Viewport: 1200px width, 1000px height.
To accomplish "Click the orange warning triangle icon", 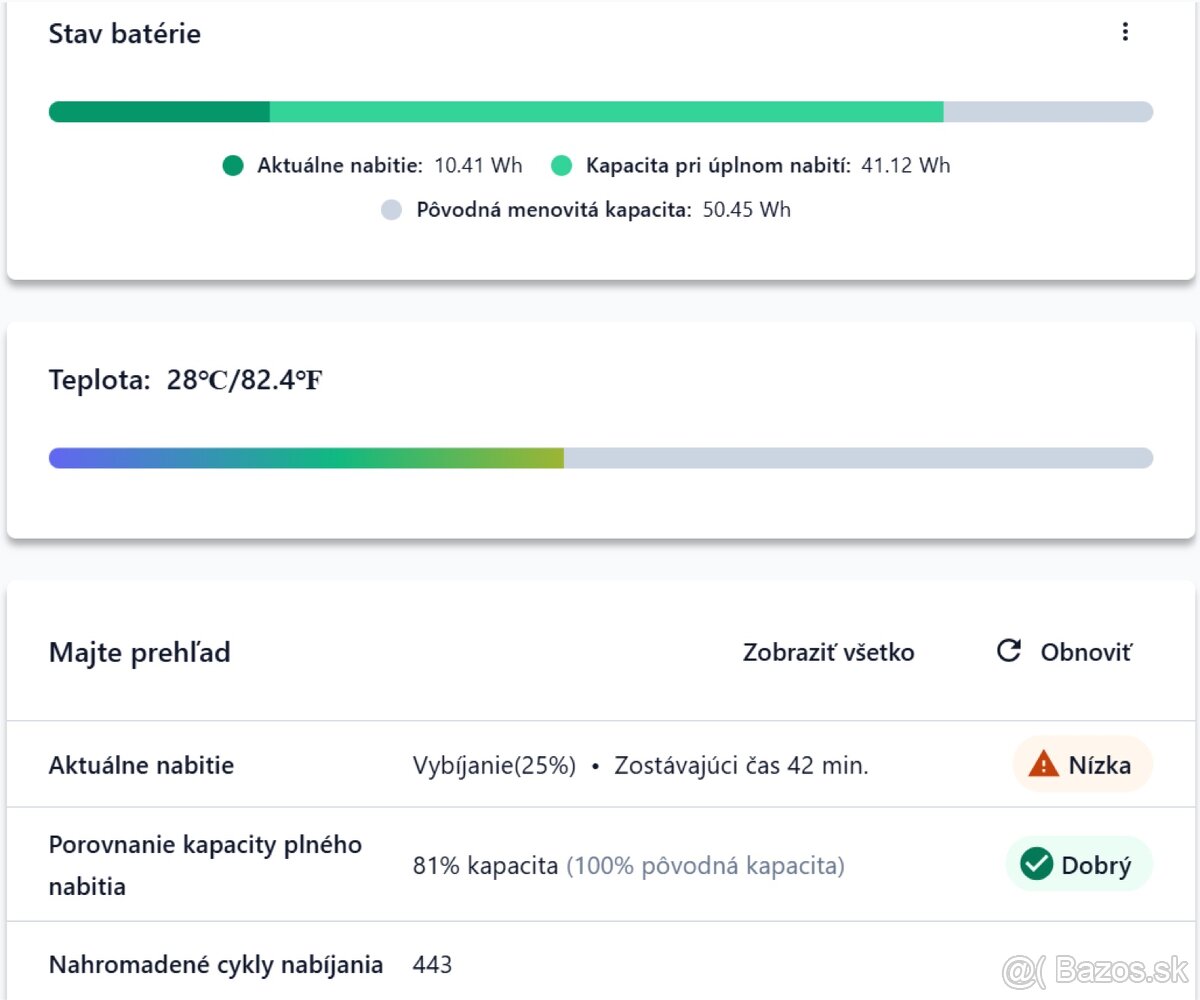I will coord(1043,765).
